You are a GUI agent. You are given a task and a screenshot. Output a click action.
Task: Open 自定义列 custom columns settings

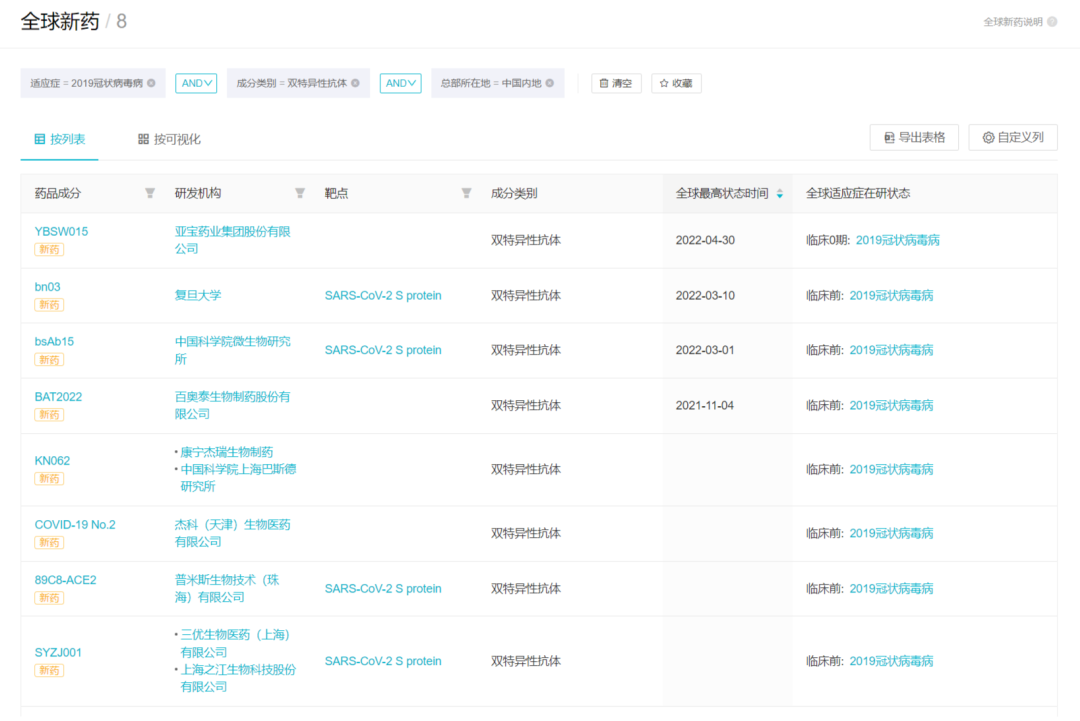(x=1012, y=138)
